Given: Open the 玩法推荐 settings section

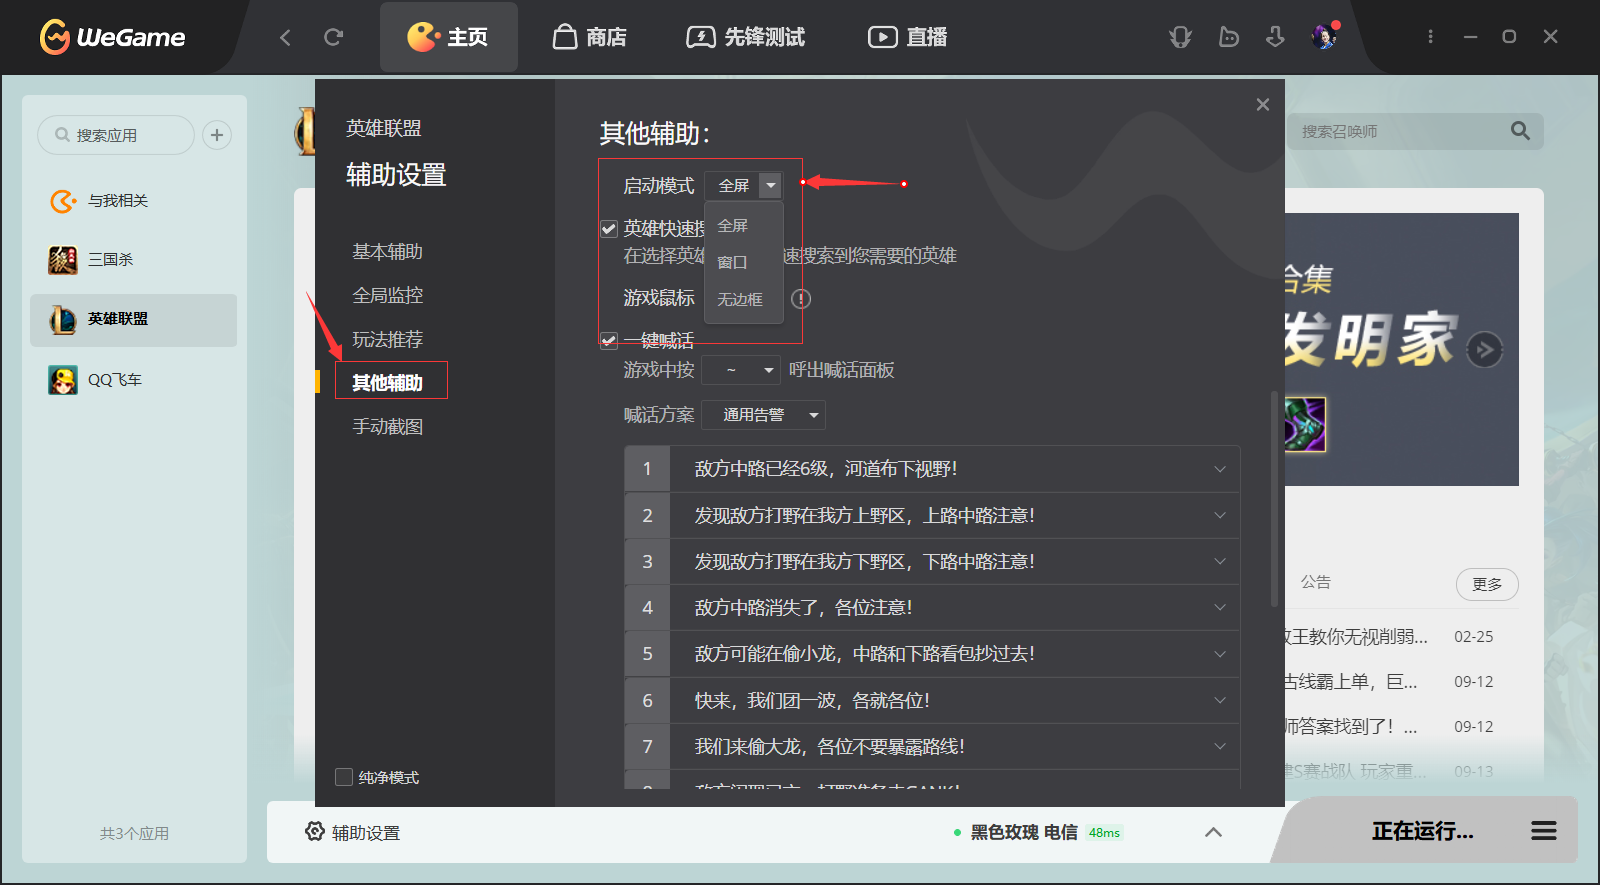Looking at the screenshot, I should [387, 340].
